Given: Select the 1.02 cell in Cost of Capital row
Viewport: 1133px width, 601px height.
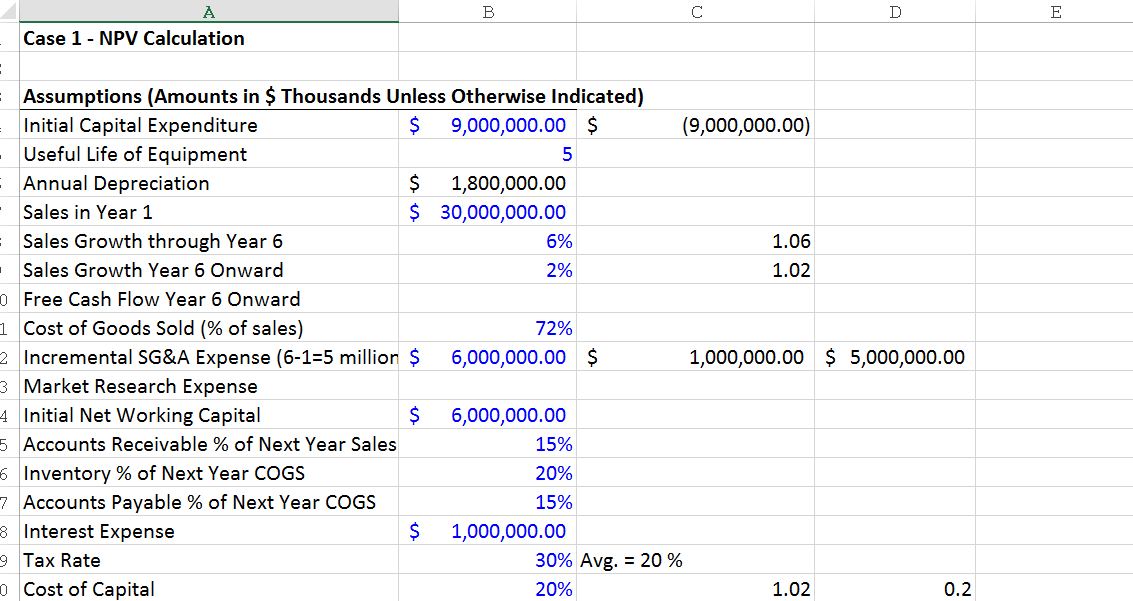Looking at the screenshot, I should coord(696,588).
